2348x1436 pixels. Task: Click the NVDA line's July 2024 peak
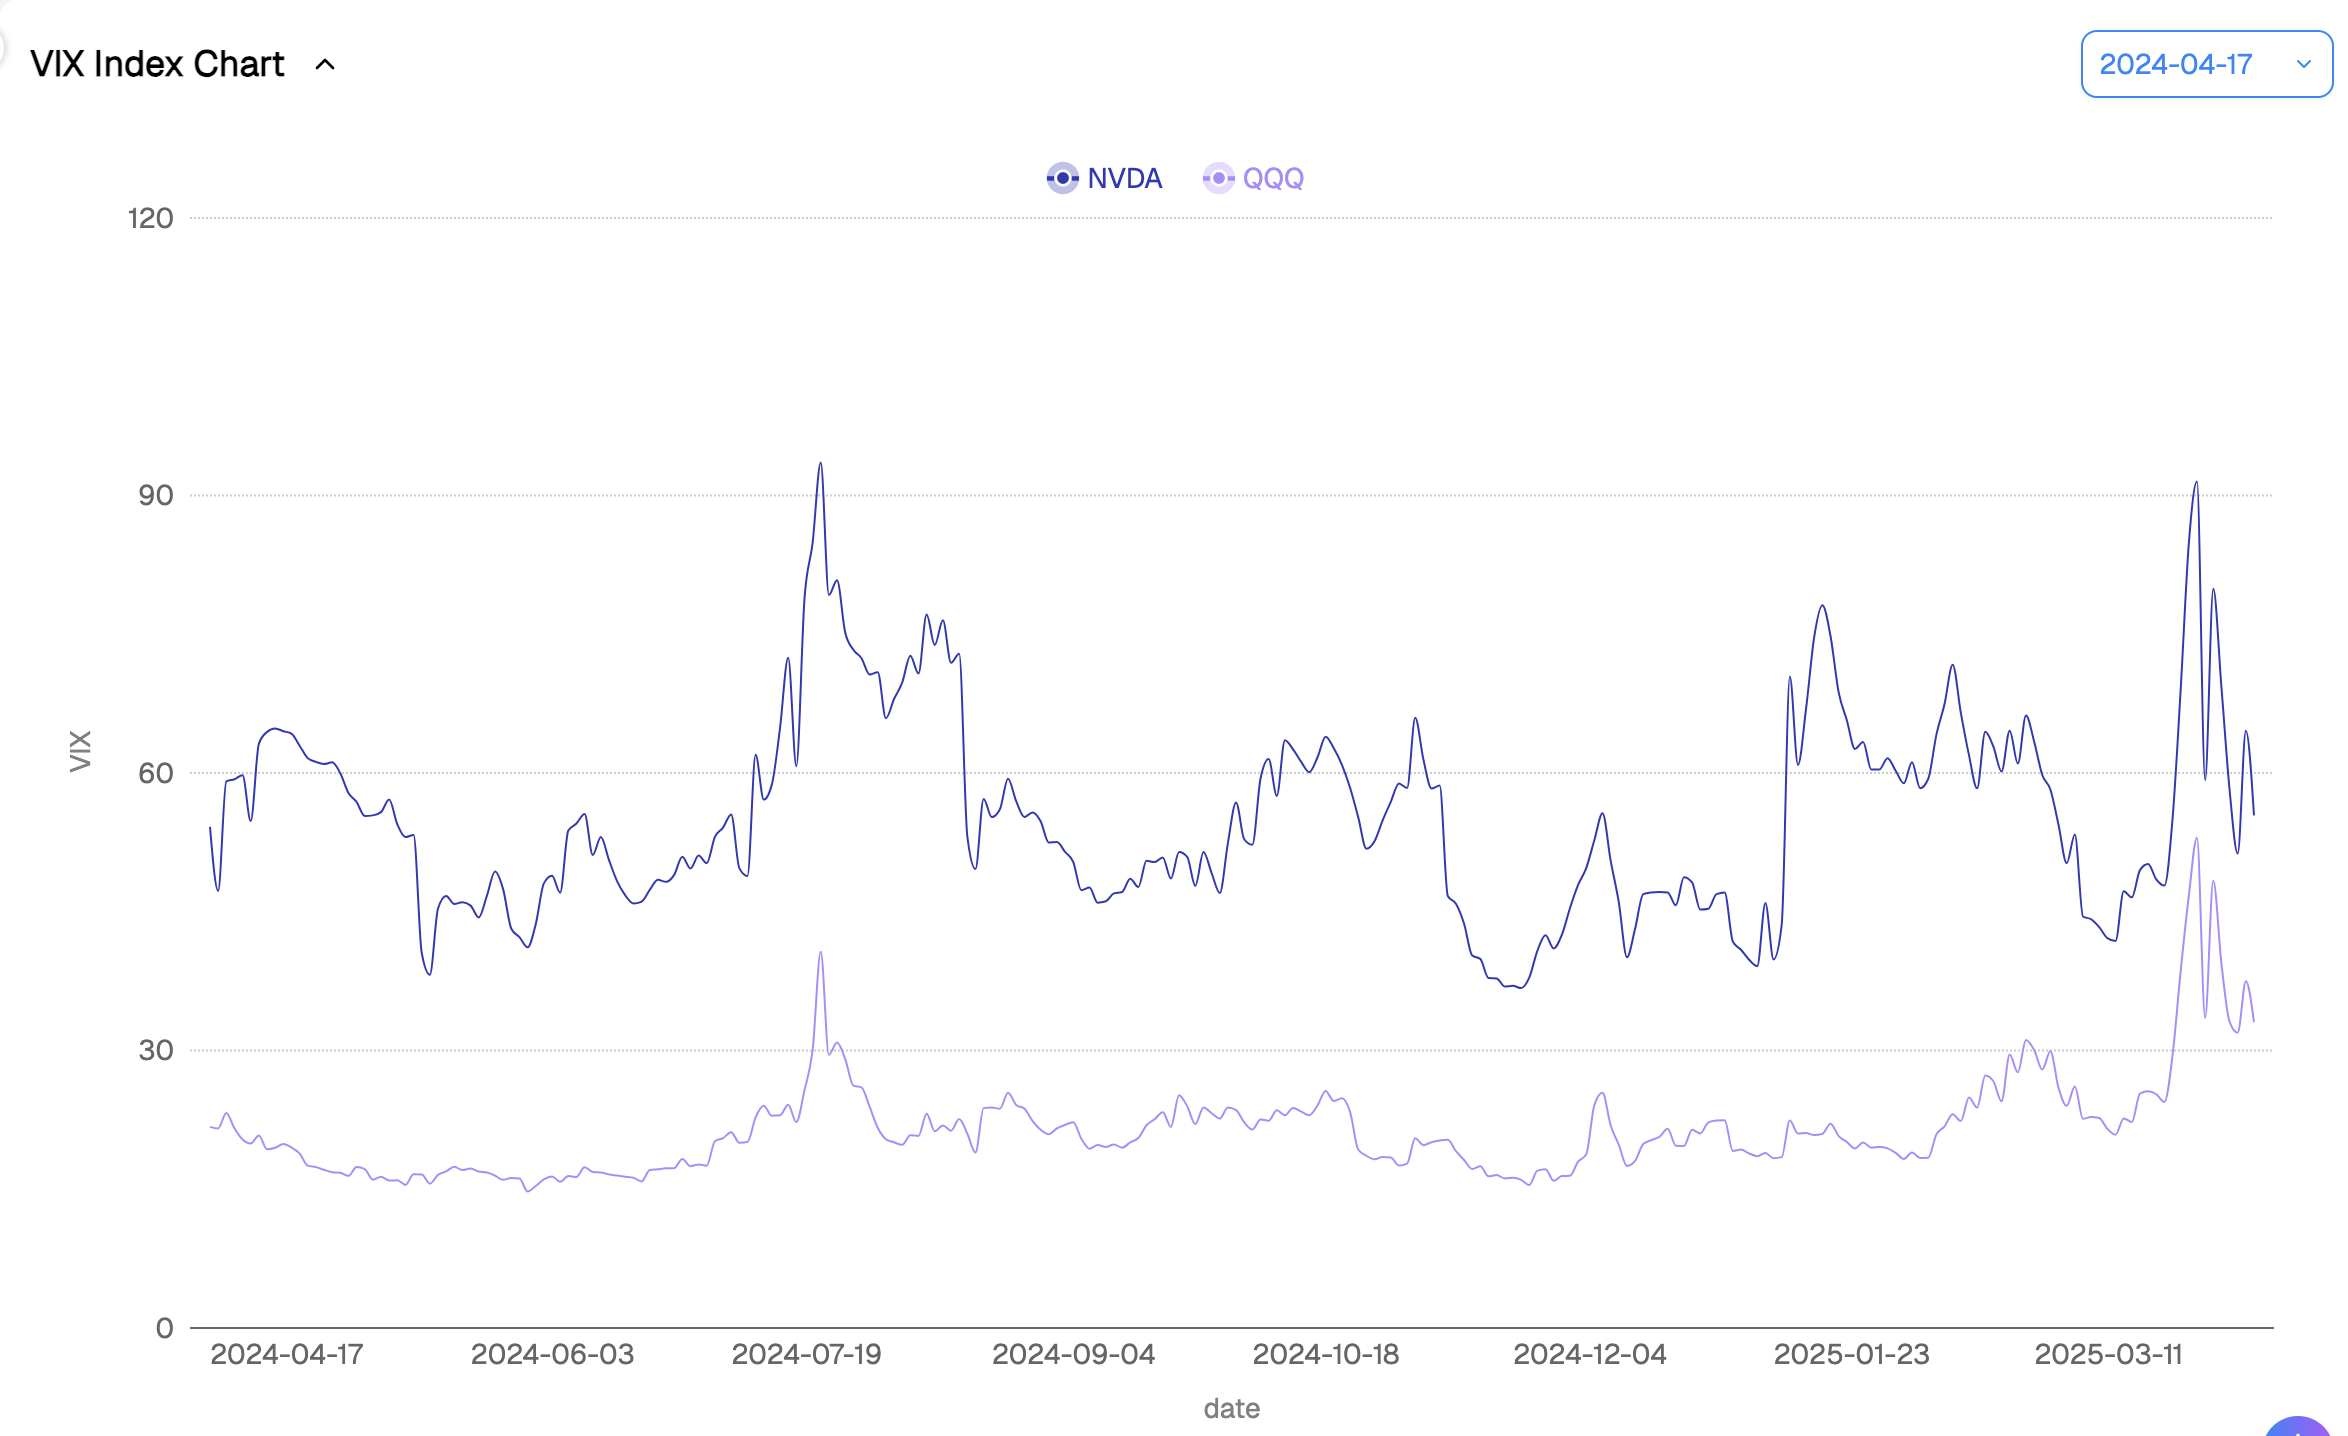(x=821, y=464)
